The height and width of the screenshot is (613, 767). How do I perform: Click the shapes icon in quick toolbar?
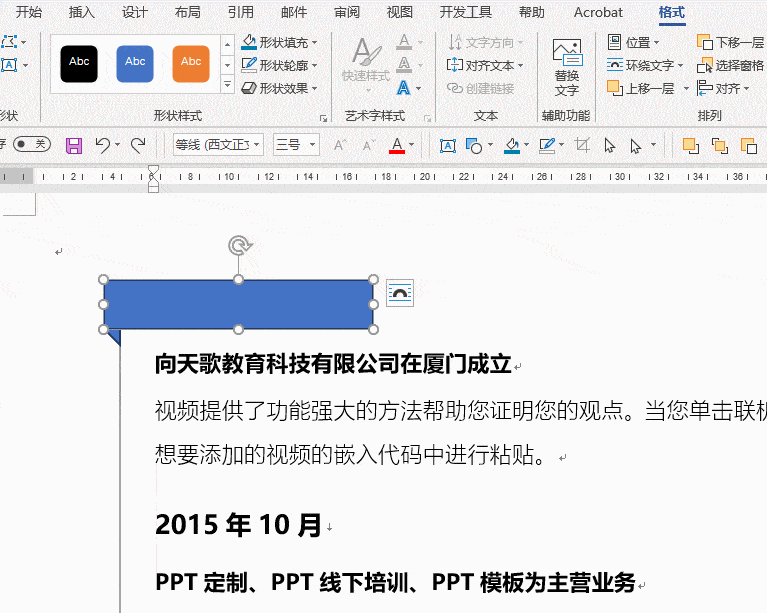[474, 145]
